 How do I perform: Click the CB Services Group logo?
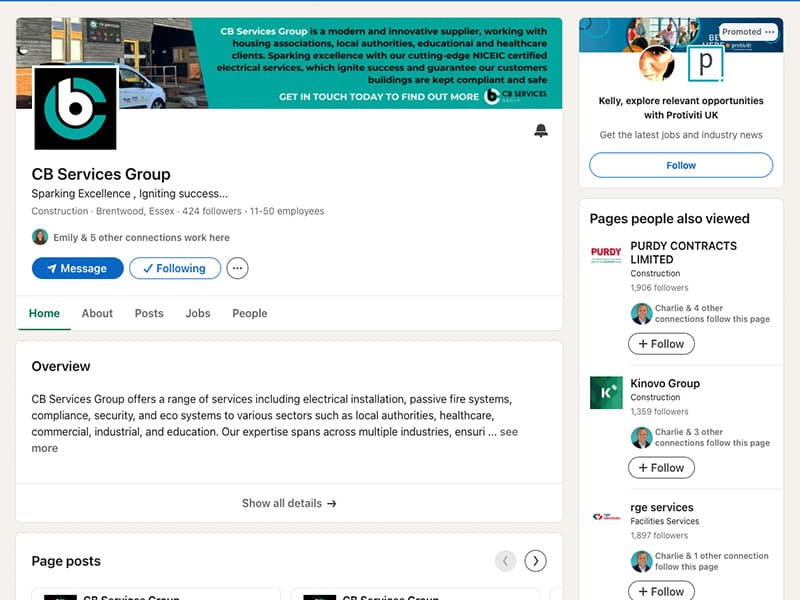coord(76,108)
